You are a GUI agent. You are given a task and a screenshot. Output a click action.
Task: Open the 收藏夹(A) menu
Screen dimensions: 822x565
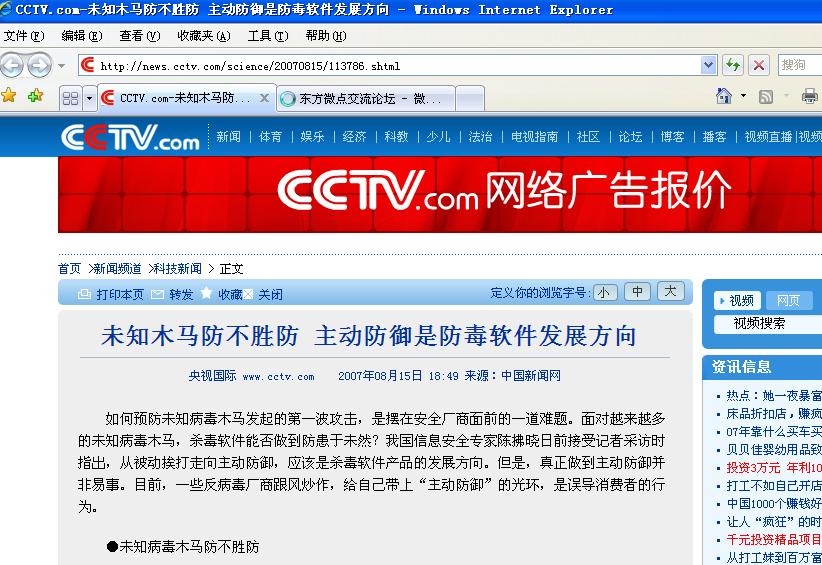[x=204, y=36]
